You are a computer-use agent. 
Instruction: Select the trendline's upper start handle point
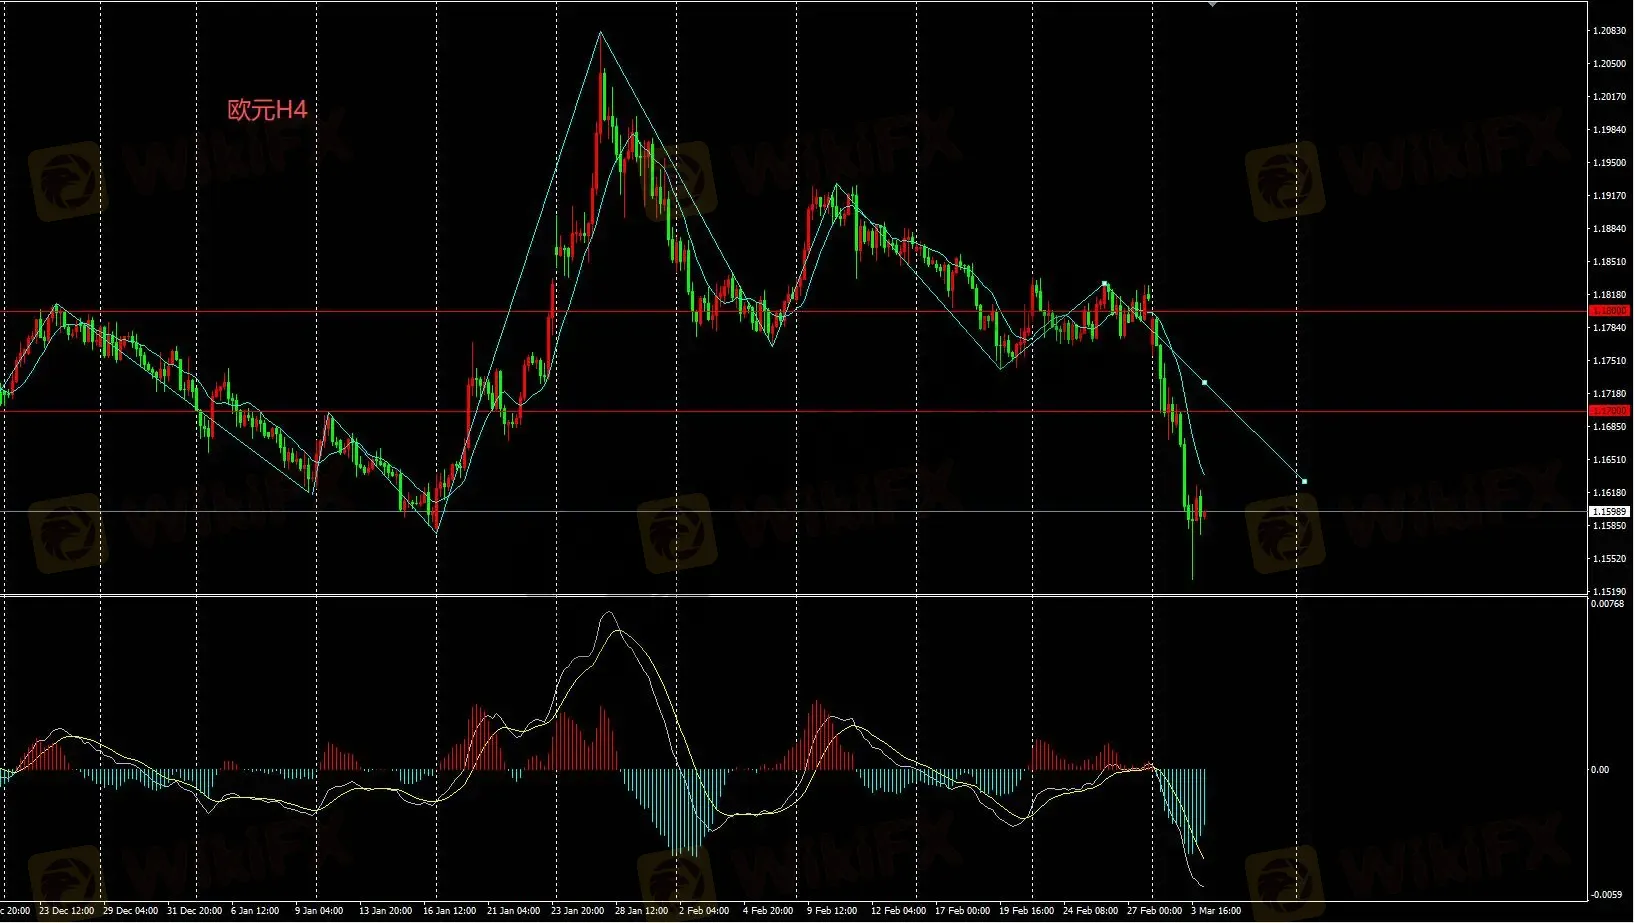(1104, 284)
